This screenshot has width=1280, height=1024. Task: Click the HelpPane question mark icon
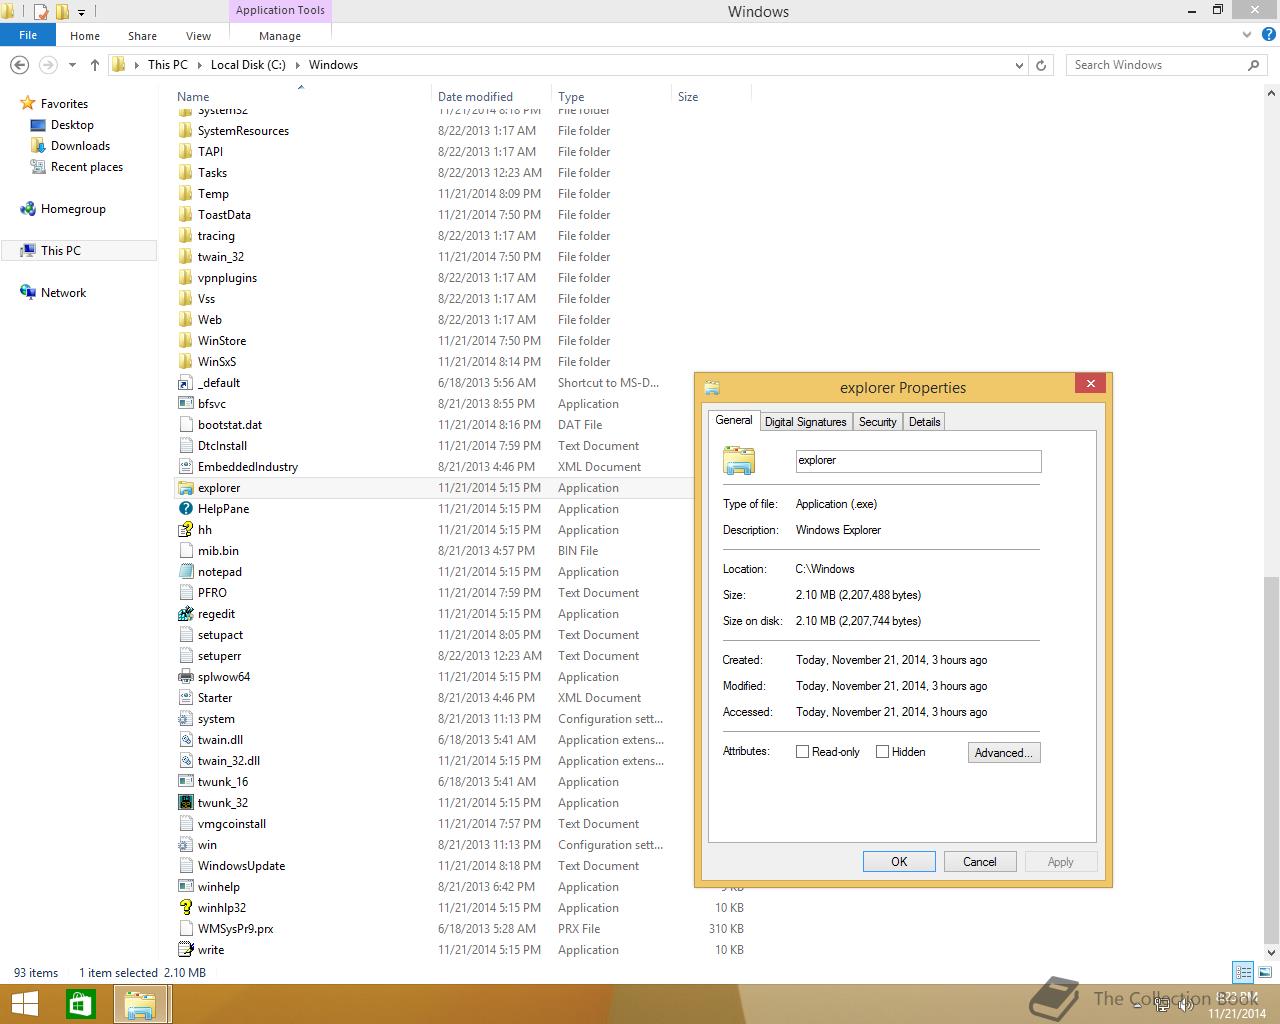[185, 509]
